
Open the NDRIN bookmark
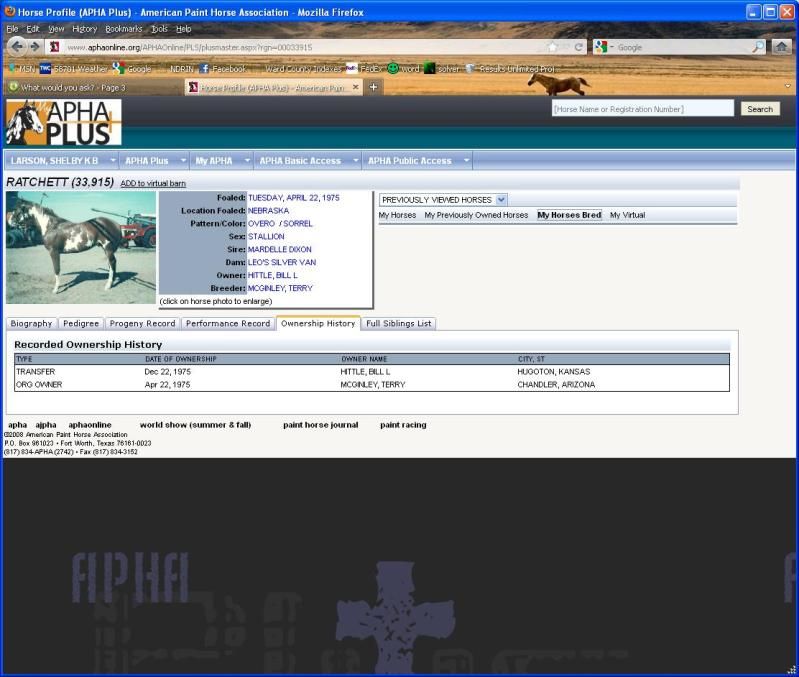tap(181, 68)
